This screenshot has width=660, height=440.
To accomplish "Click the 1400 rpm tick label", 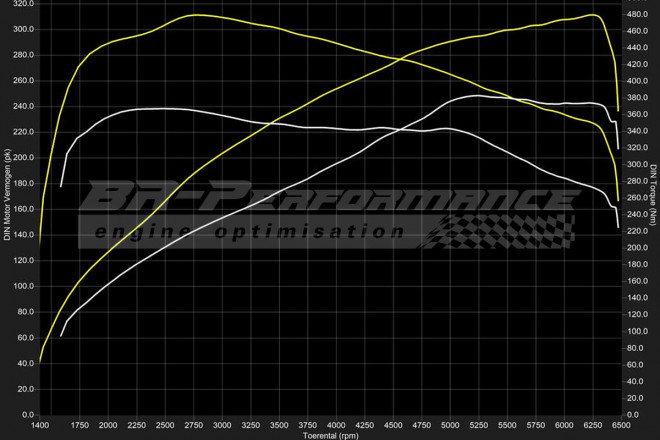I will click(x=40, y=425).
